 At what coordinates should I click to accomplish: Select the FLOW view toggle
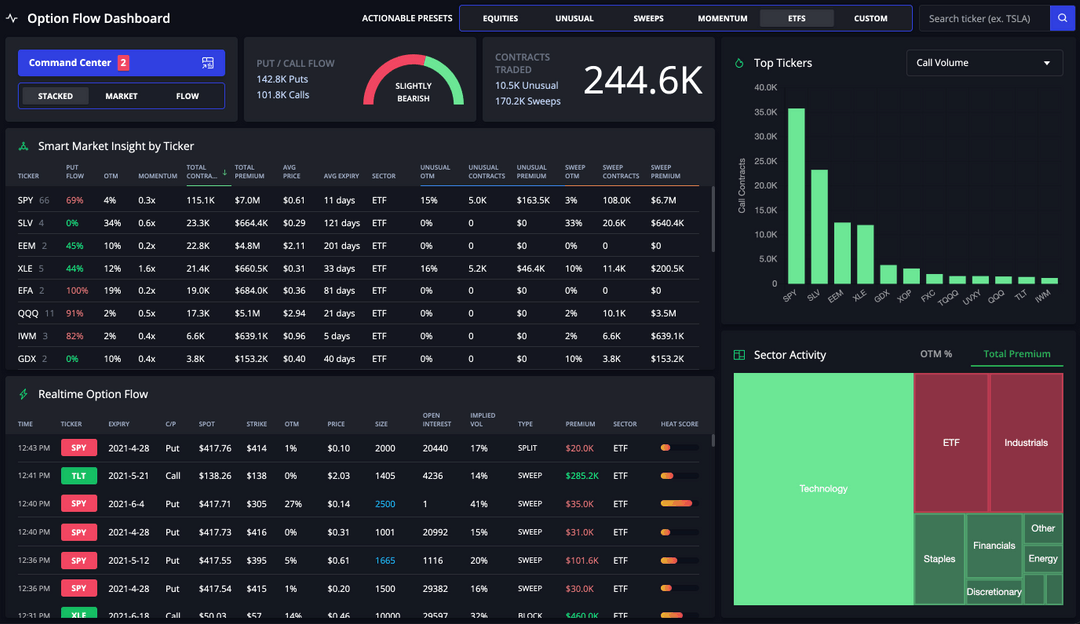coord(186,95)
